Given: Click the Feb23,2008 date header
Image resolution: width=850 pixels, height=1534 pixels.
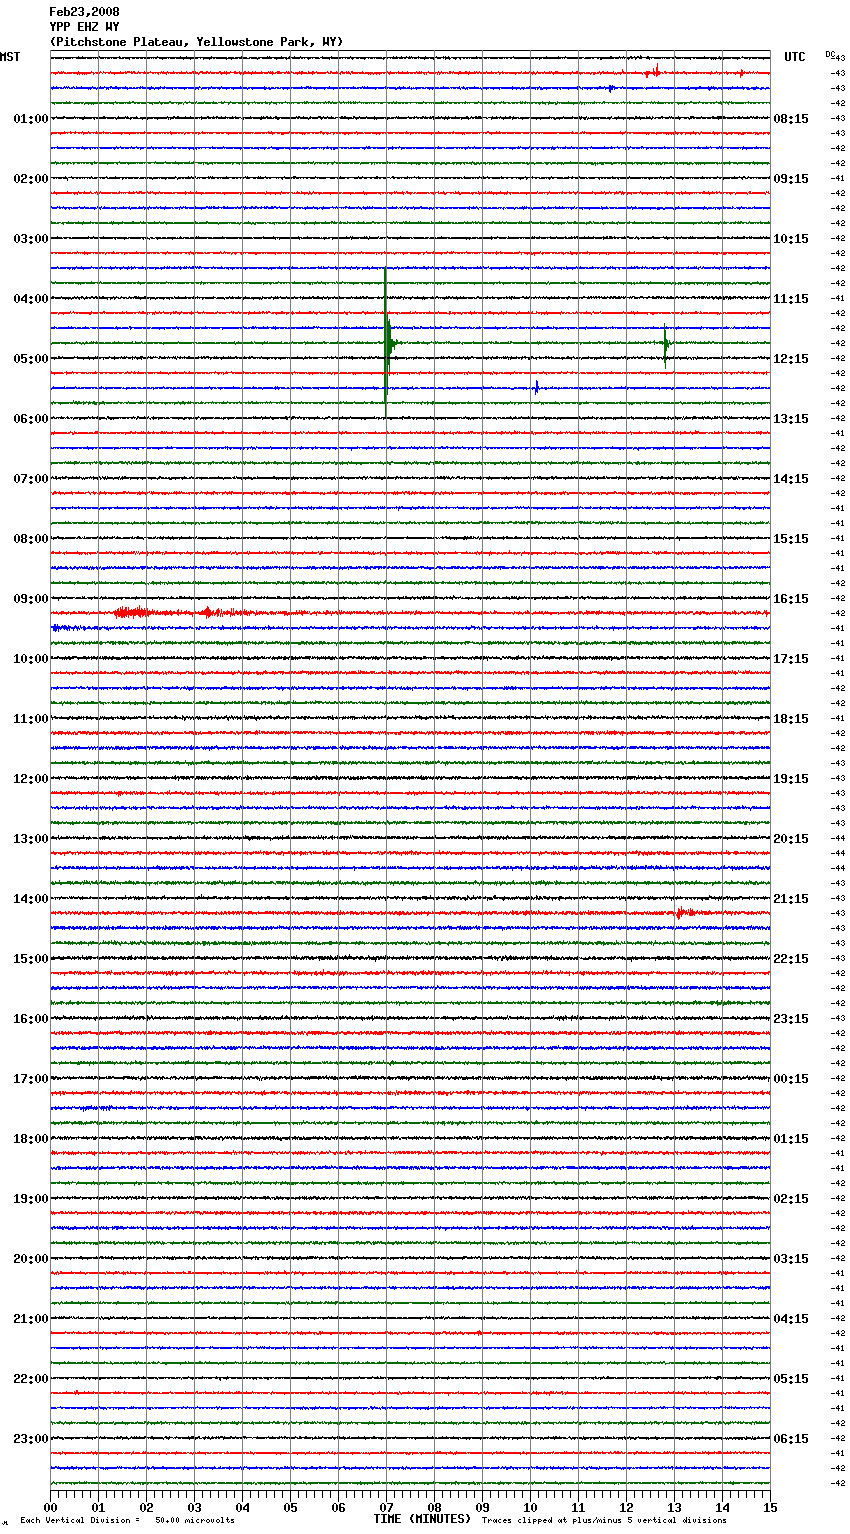Looking at the screenshot, I should tap(84, 12).
